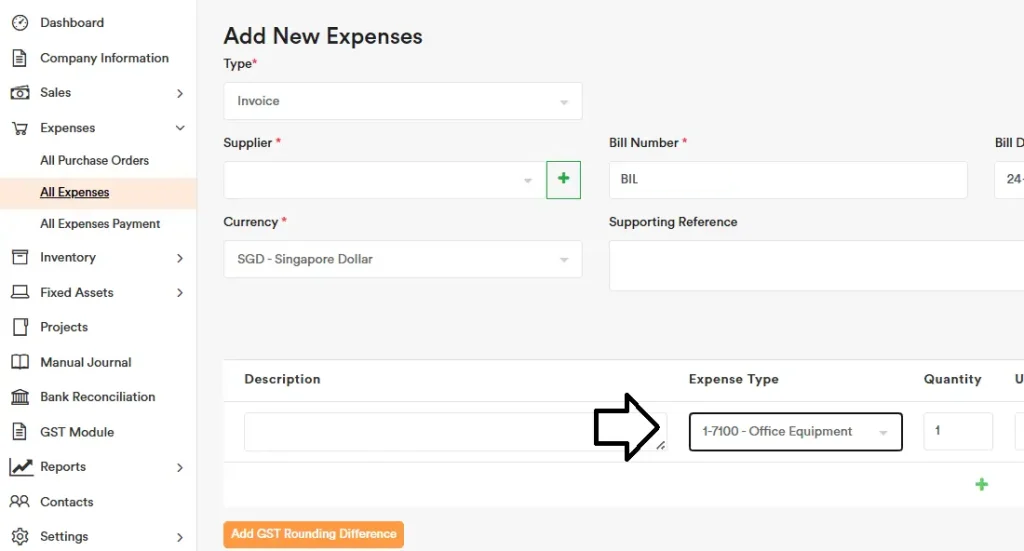Click the Inventory box icon
1024x551 pixels.
click(x=19, y=257)
